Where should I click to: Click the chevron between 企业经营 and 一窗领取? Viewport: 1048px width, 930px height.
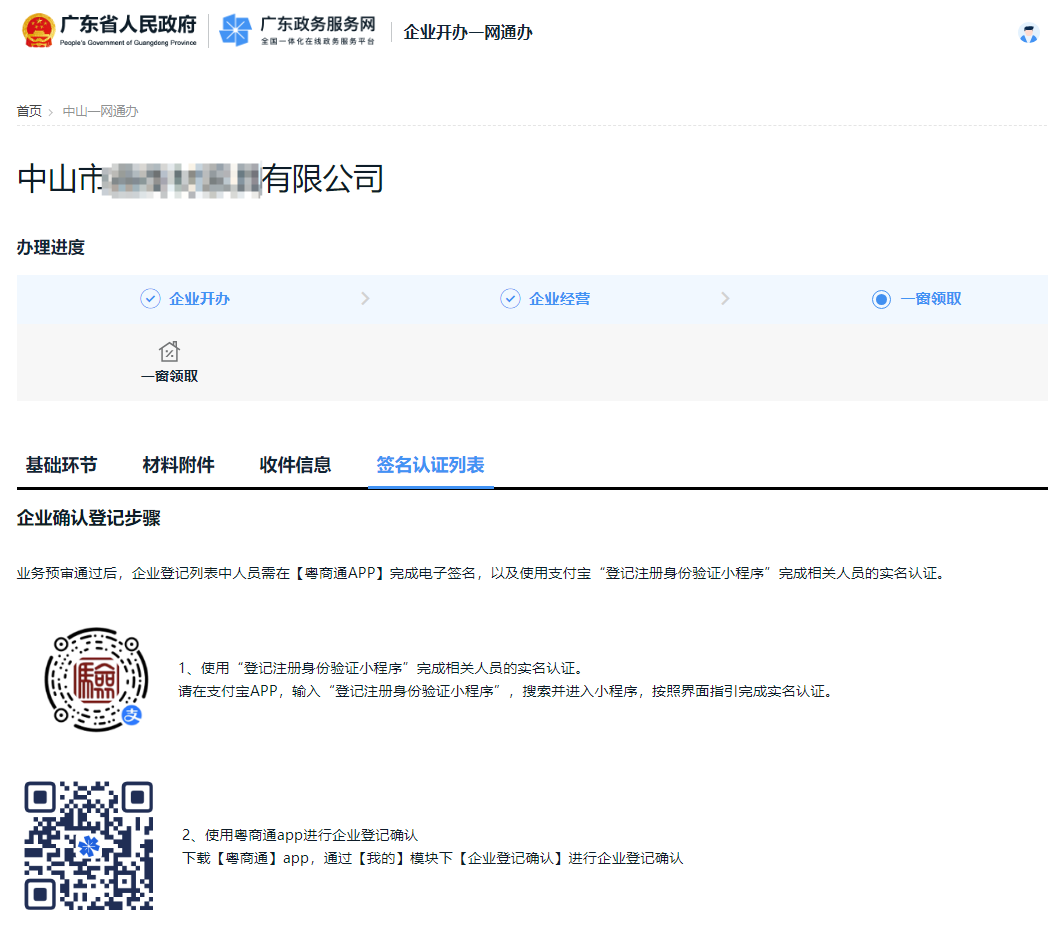tap(725, 298)
